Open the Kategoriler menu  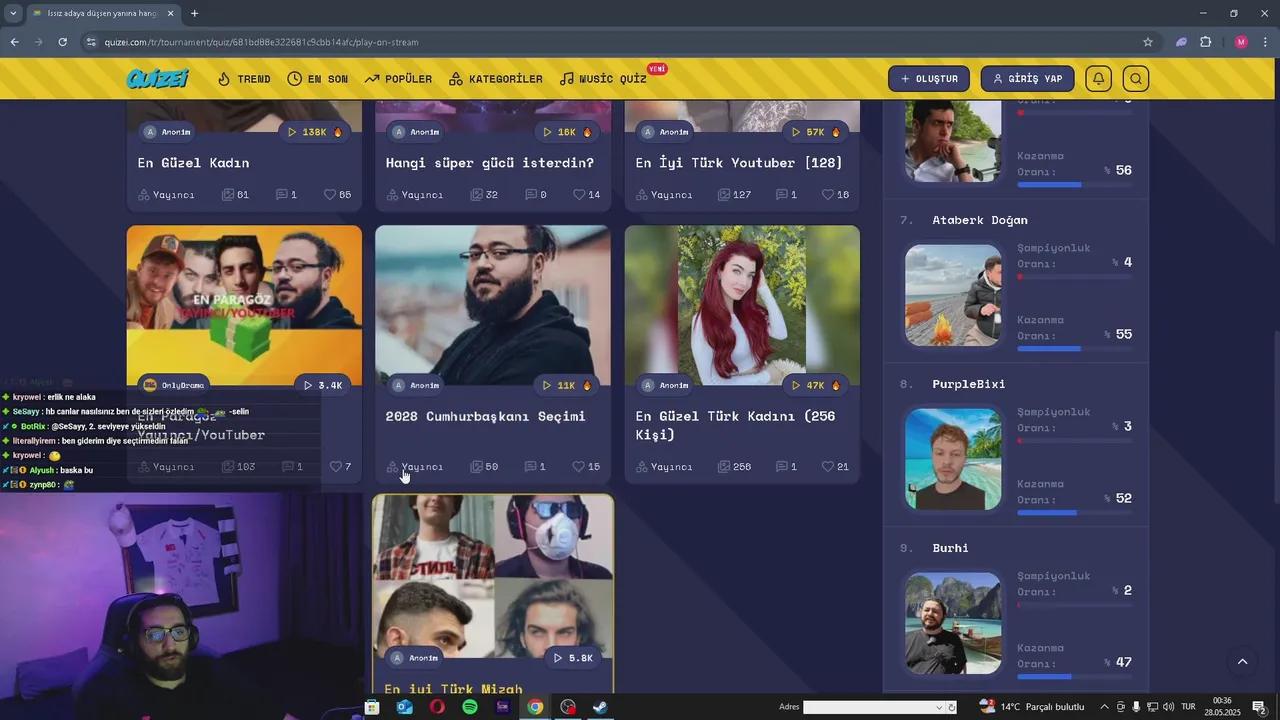coord(496,79)
